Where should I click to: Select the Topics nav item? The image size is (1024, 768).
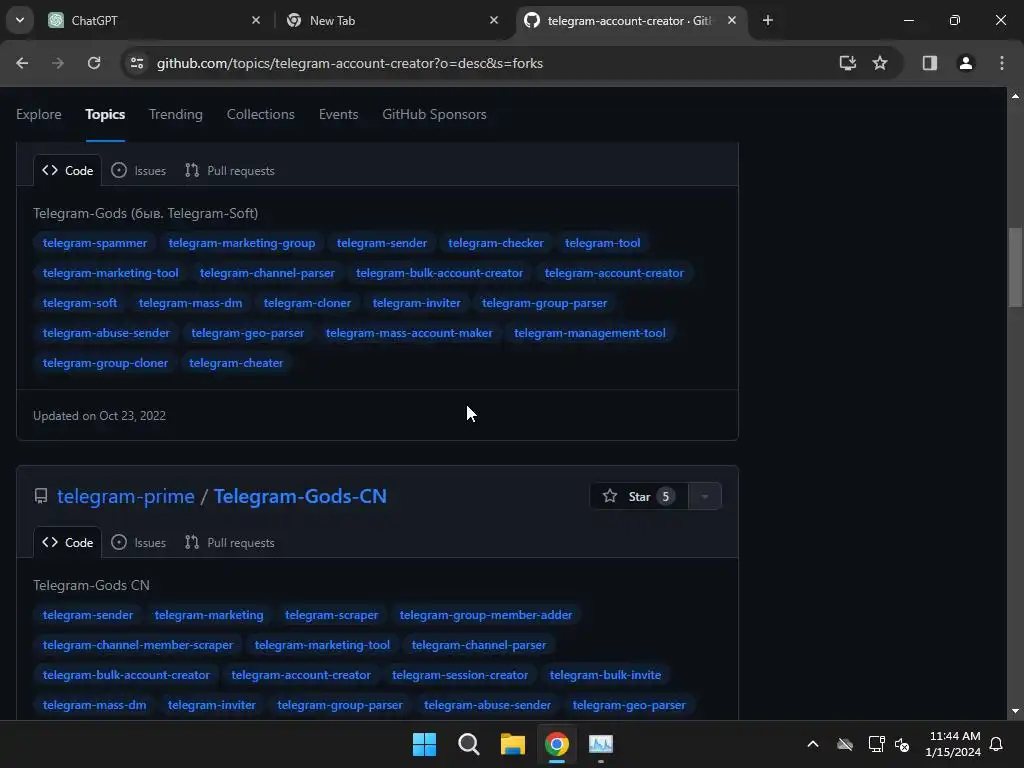click(105, 114)
